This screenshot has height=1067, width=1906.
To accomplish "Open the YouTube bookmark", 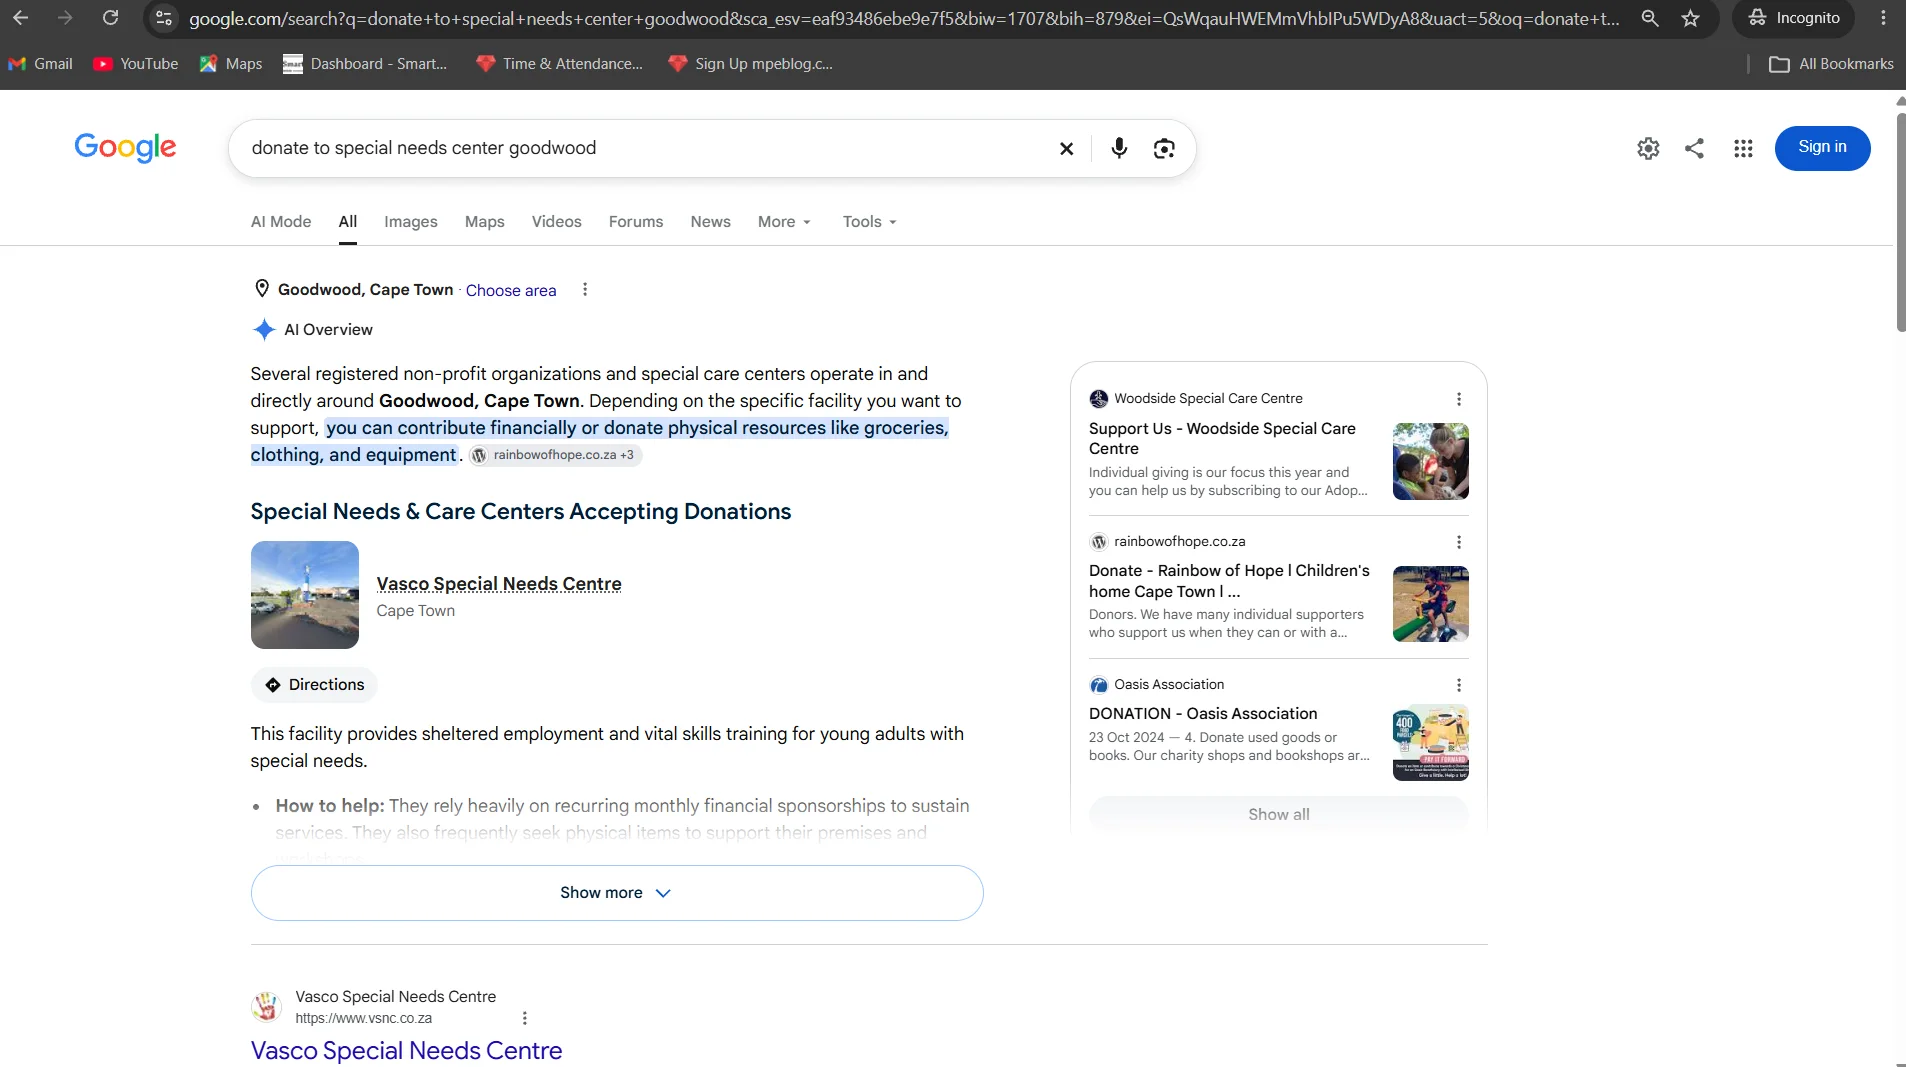I will [135, 64].
